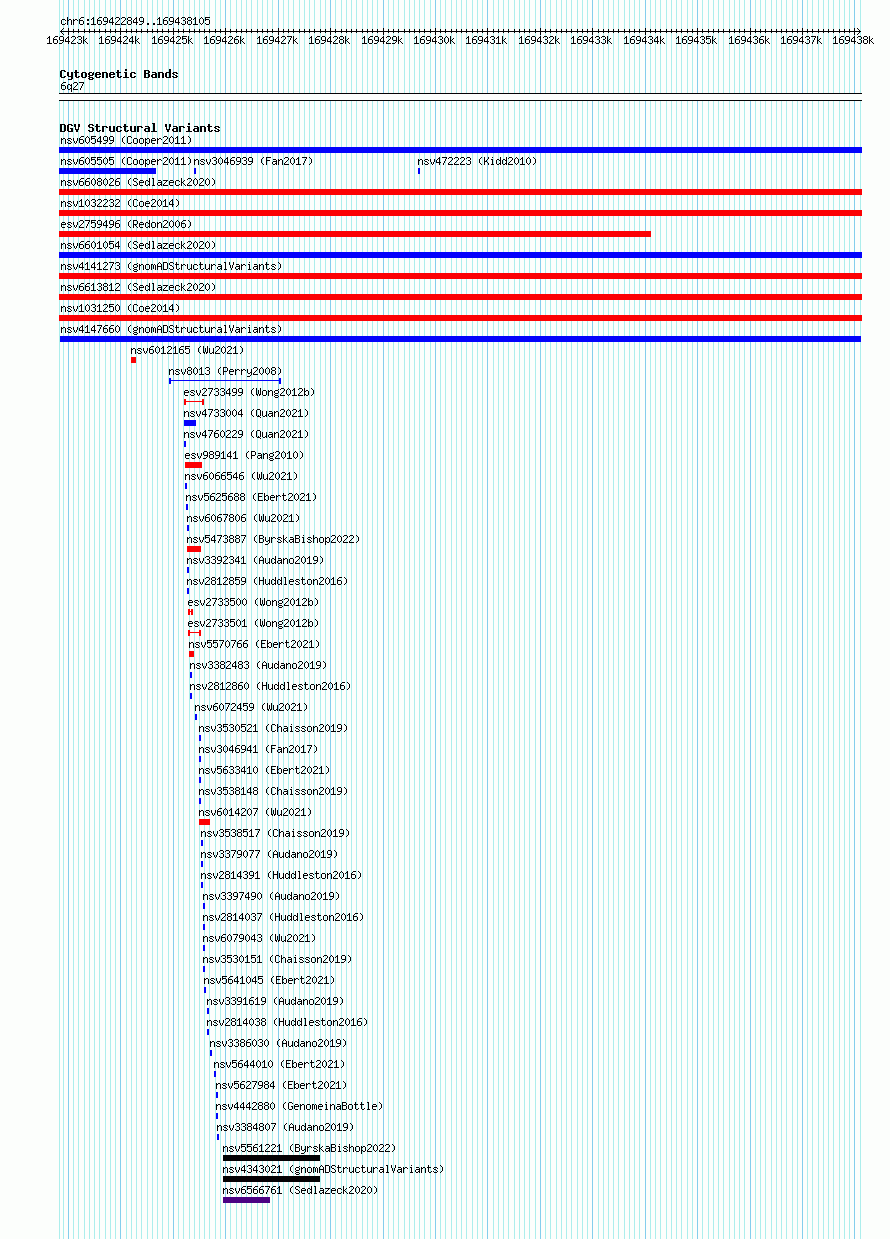Click nsv6079043 (Wu2021) label
Screen dimensions: 890x1239
click(259, 938)
